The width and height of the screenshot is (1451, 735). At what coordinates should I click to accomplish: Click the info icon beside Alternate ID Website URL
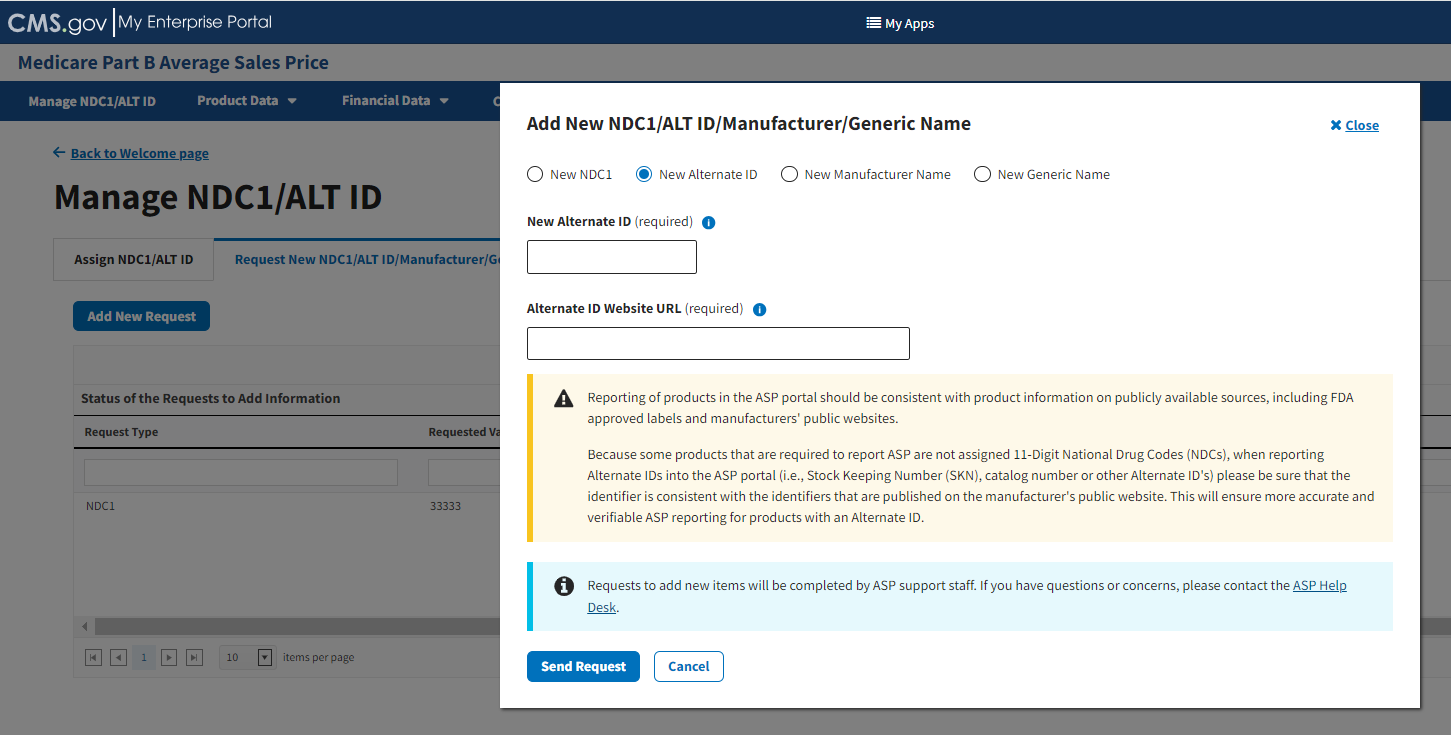click(x=759, y=309)
